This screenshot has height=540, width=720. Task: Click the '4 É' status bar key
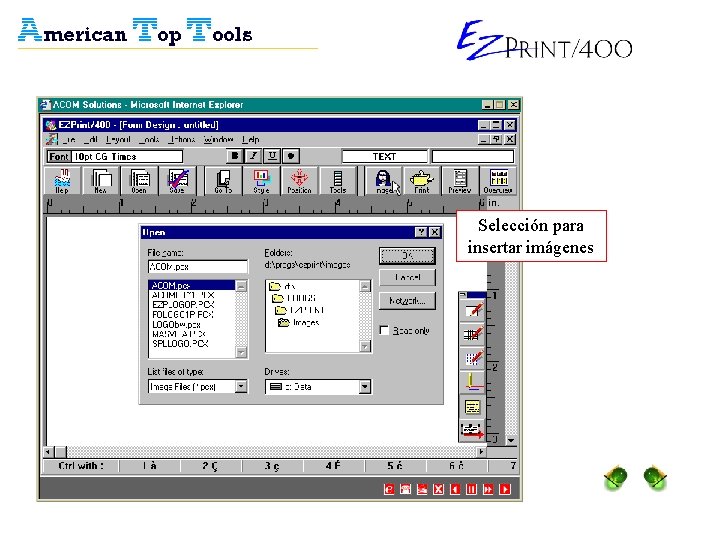click(x=333, y=466)
